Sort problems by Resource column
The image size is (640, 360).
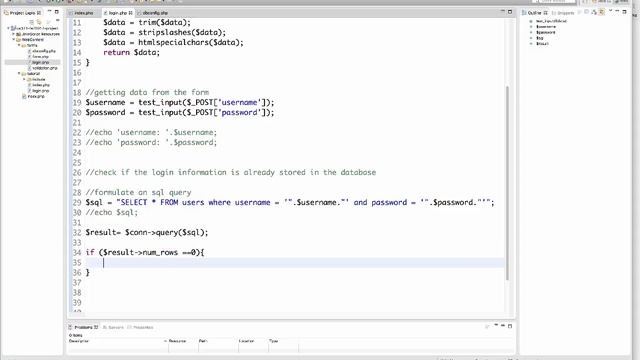[x=182, y=341]
